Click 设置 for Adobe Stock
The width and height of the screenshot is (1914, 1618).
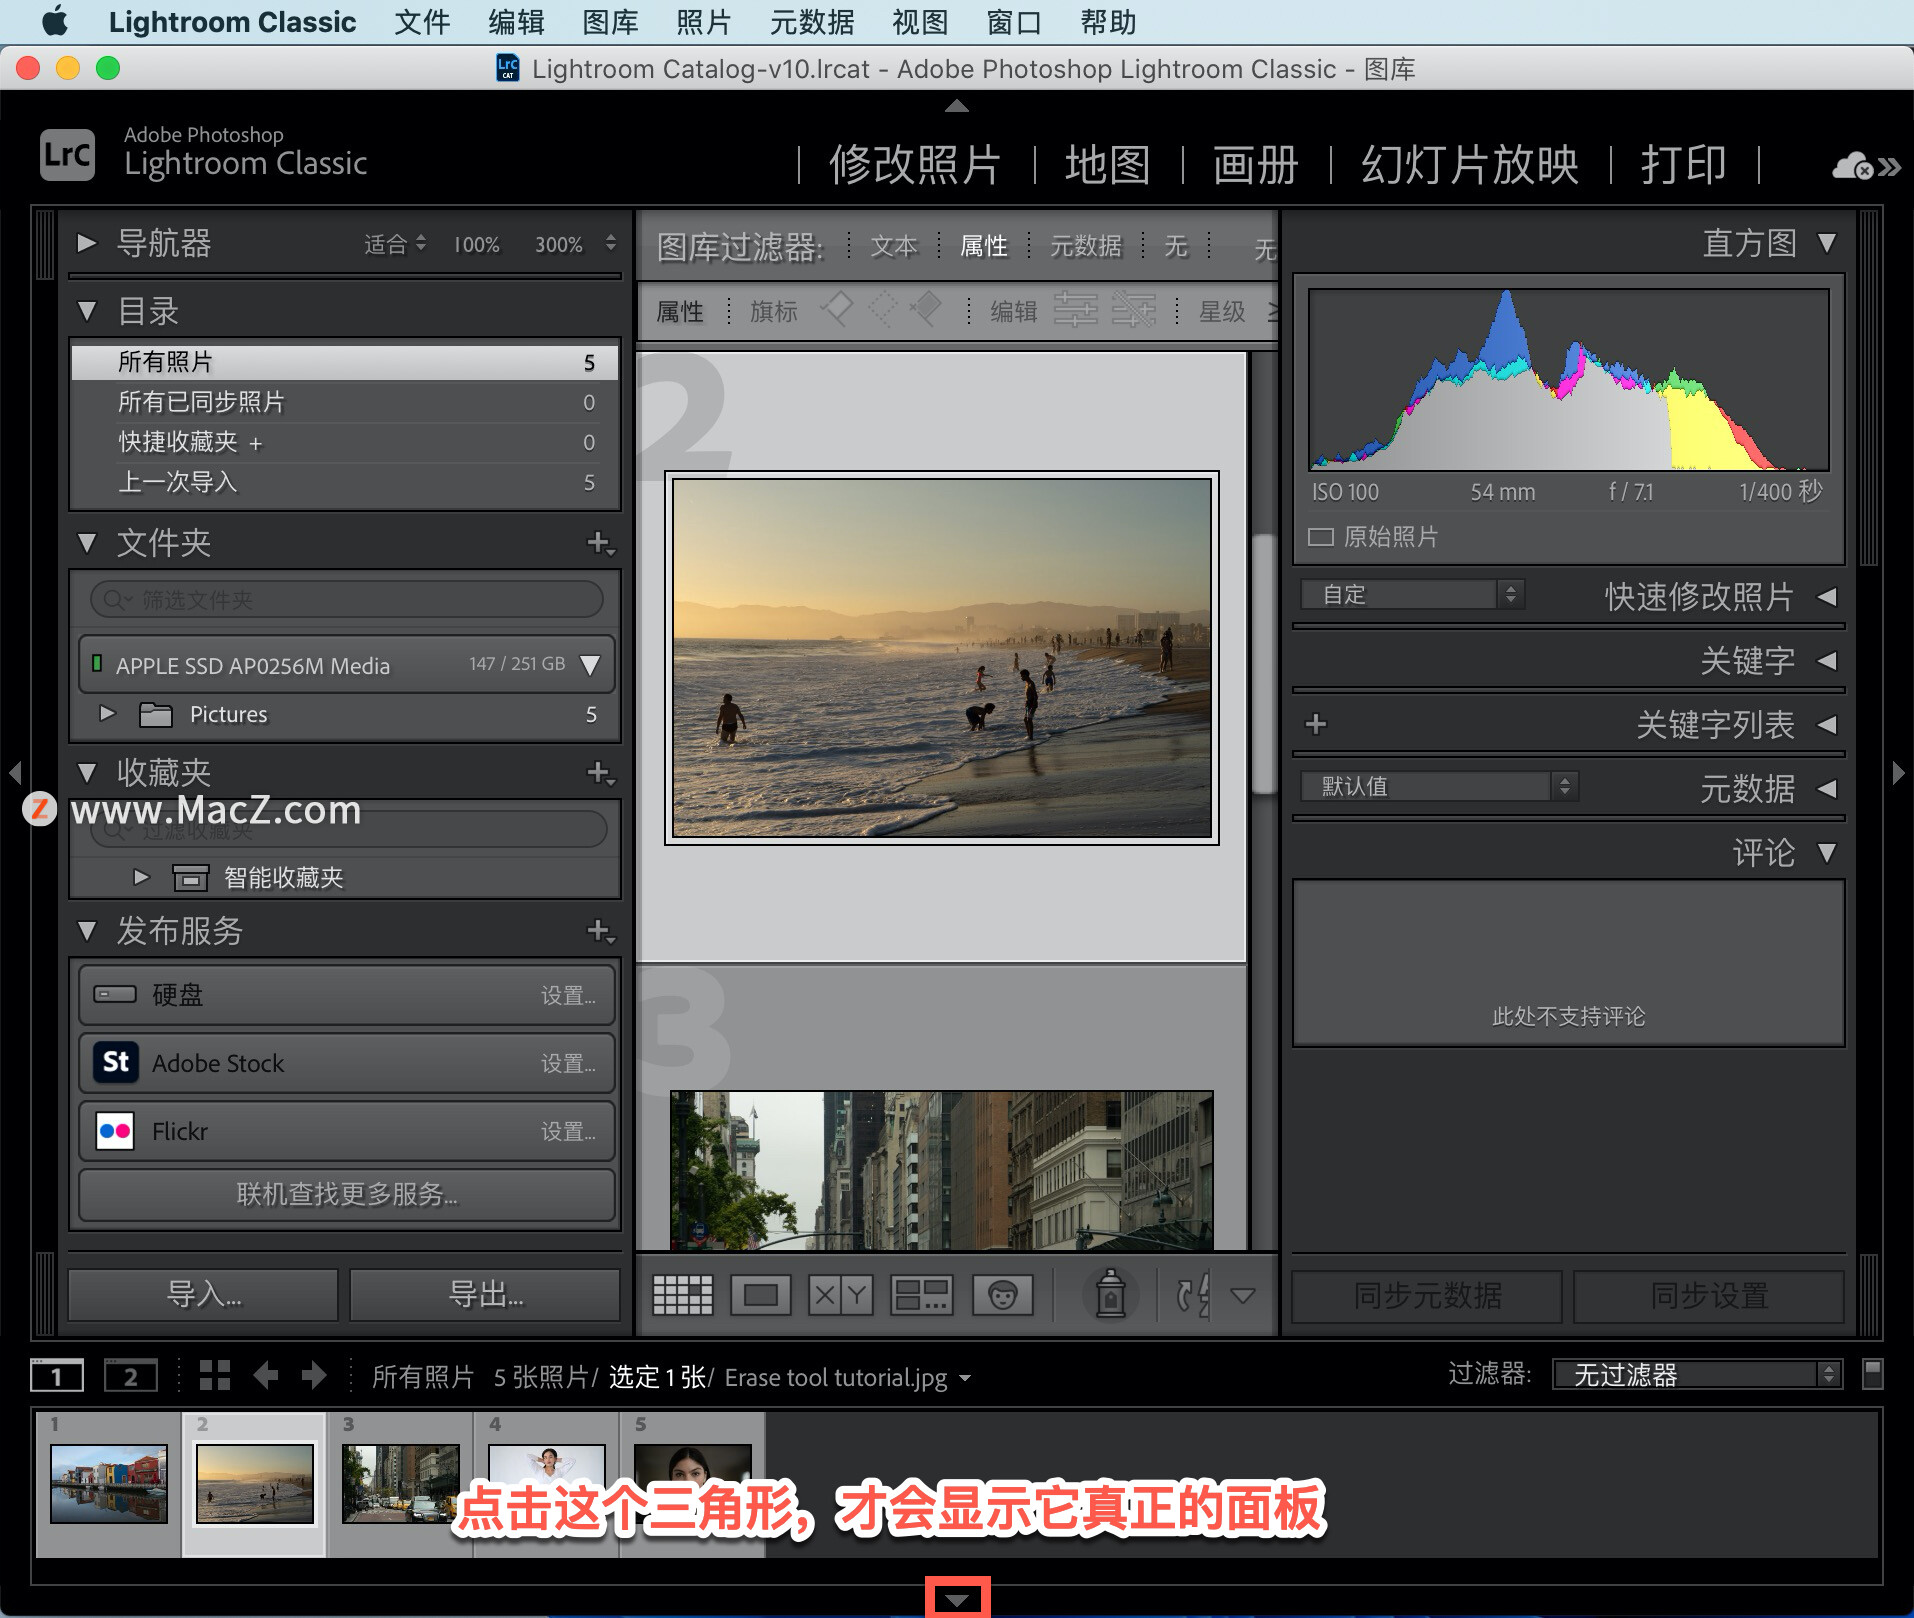click(x=568, y=1063)
